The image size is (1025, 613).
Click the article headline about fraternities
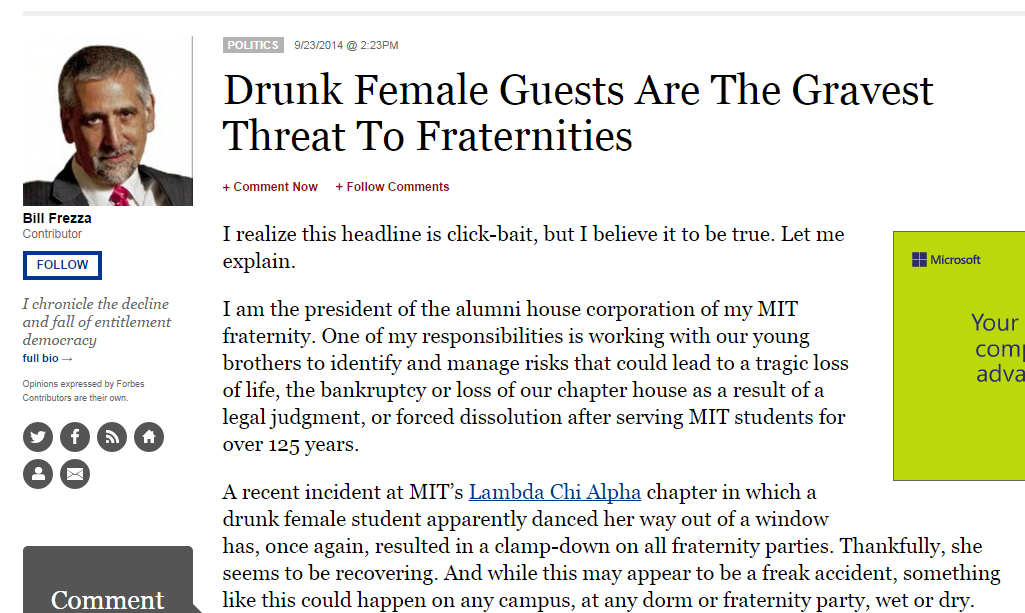point(578,112)
